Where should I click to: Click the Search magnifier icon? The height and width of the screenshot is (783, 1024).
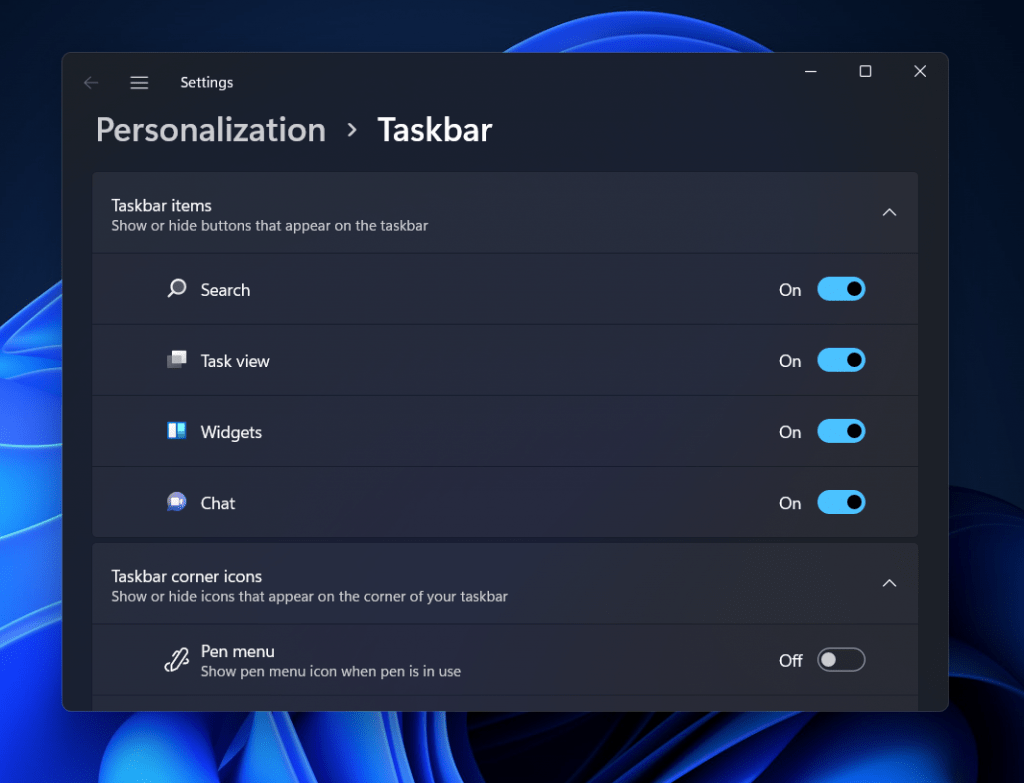click(175, 289)
